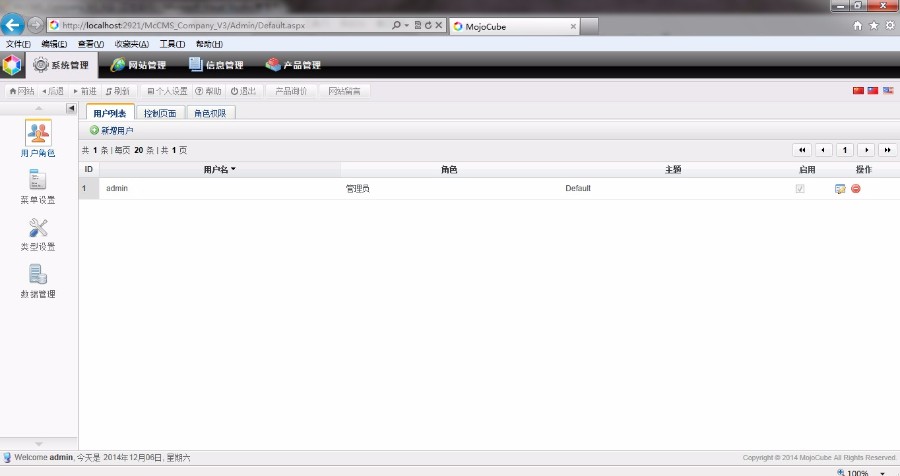
Task: Click the 主题 column header
Action: click(x=673, y=169)
